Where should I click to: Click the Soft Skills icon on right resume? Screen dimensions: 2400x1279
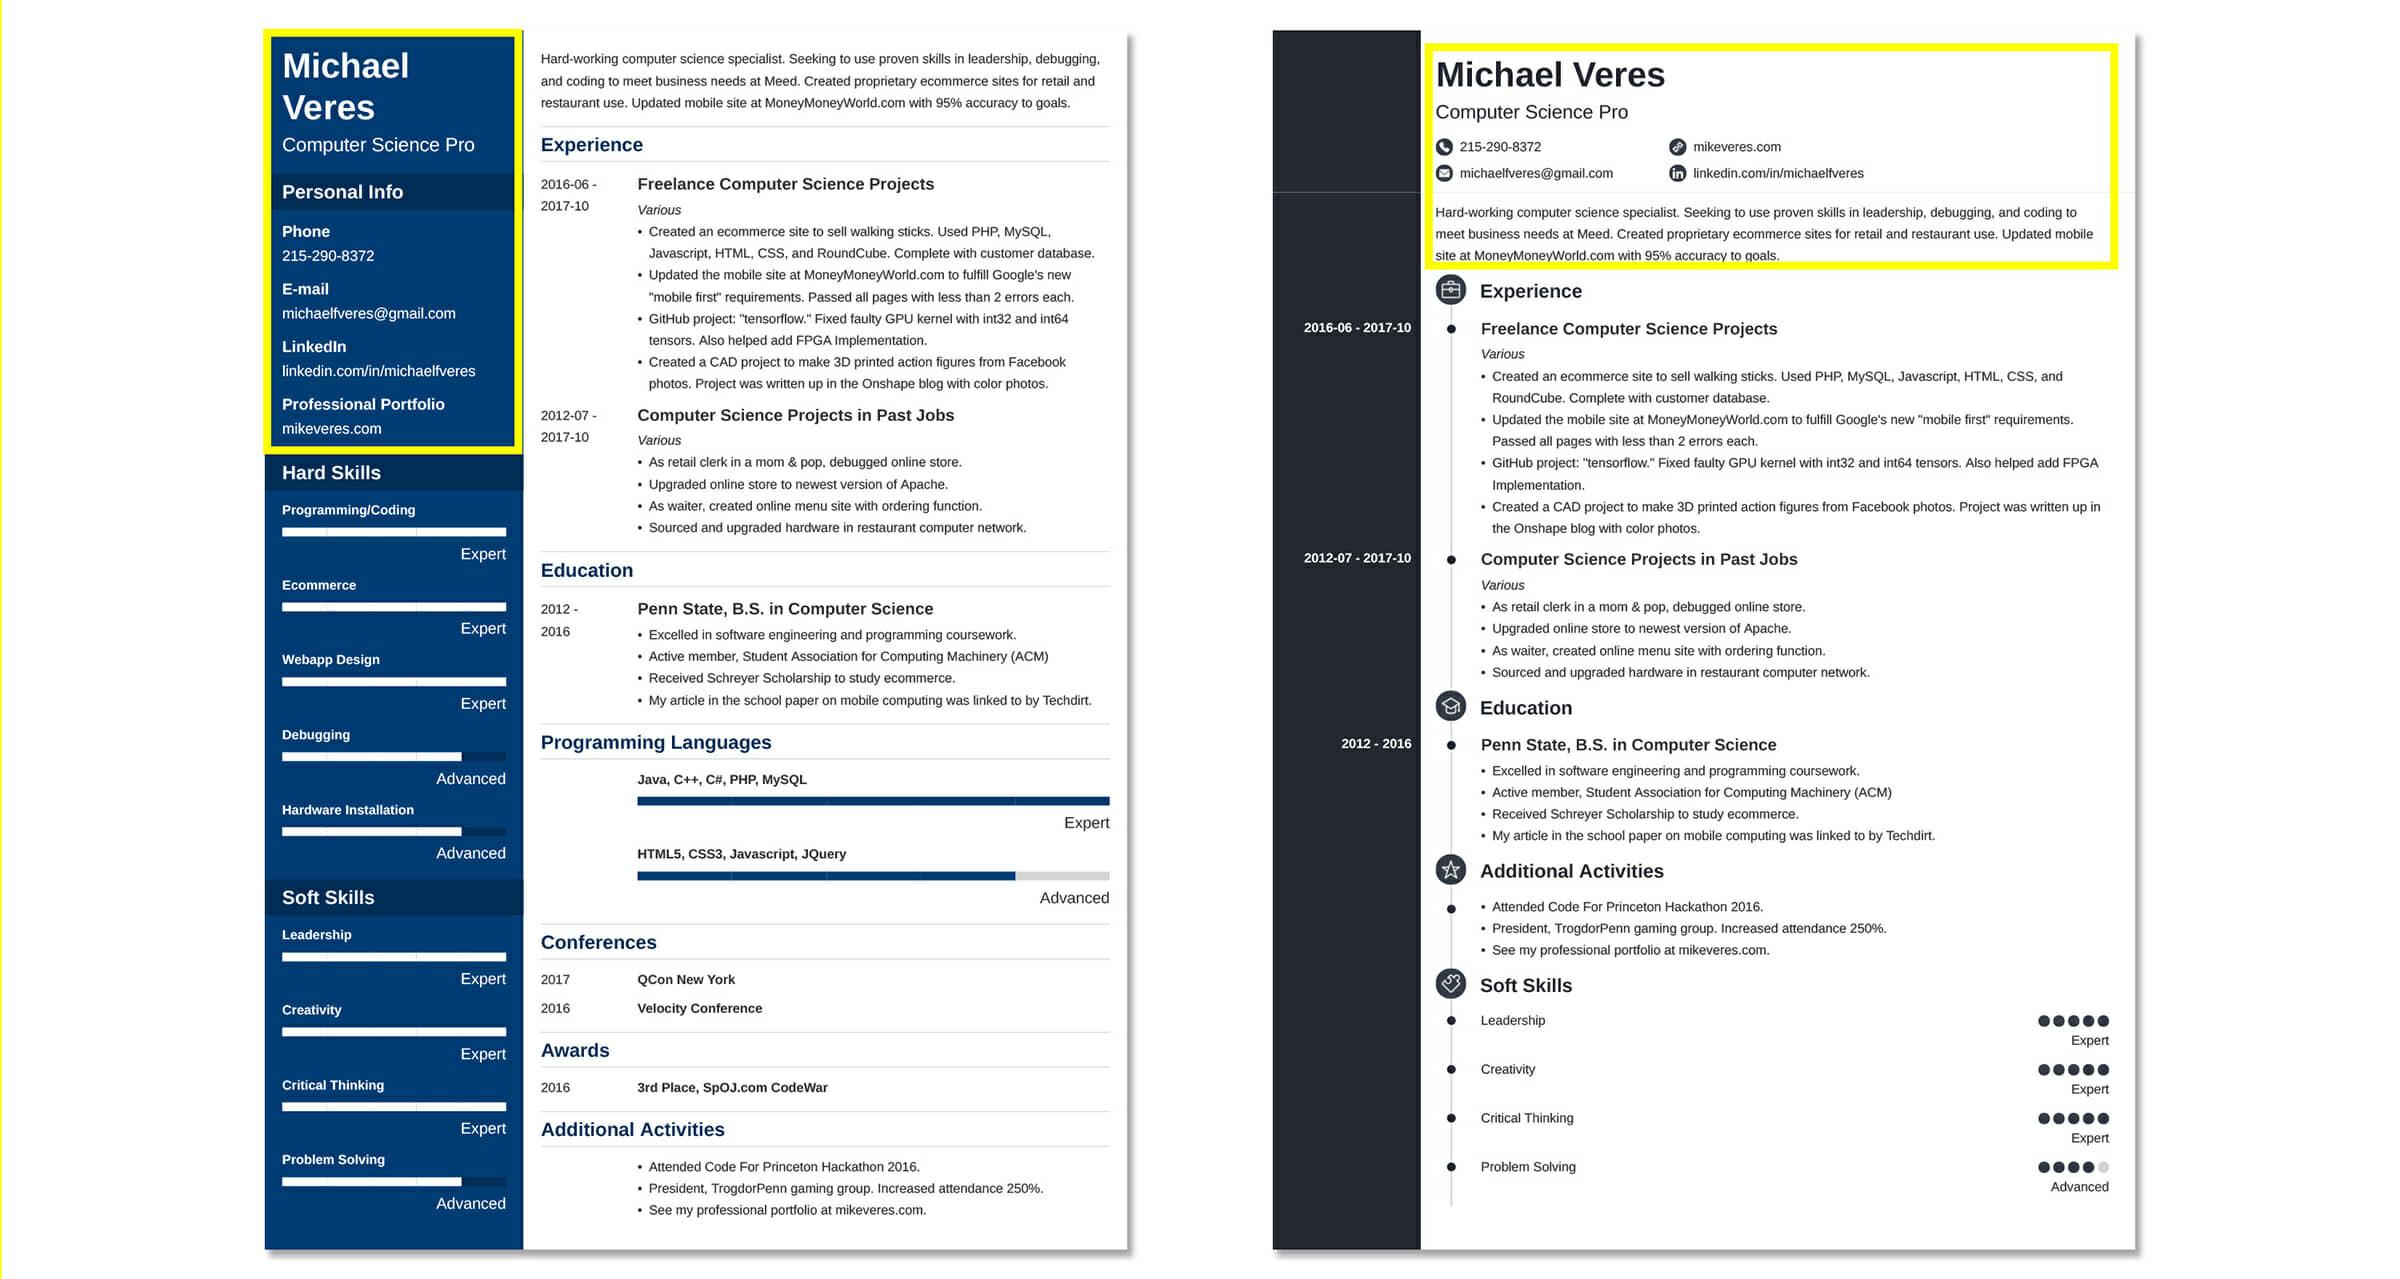click(1449, 987)
